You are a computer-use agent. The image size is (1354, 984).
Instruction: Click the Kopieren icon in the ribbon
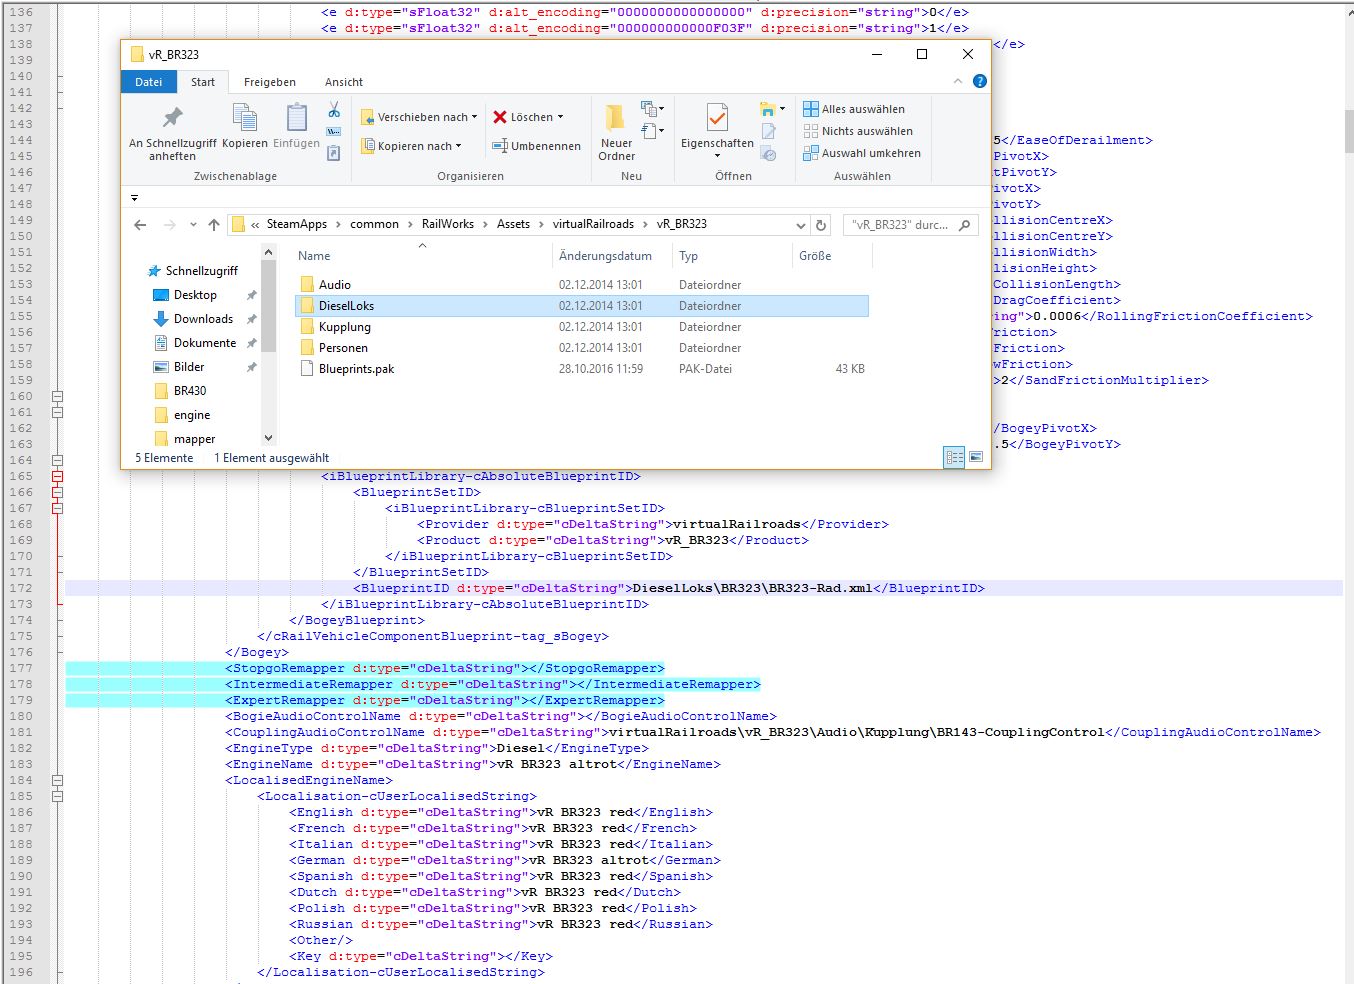[x=245, y=118]
